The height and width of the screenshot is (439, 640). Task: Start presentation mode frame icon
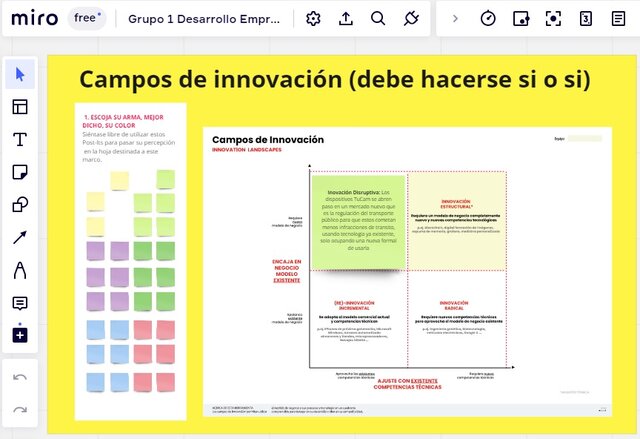pyautogui.click(x=553, y=18)
